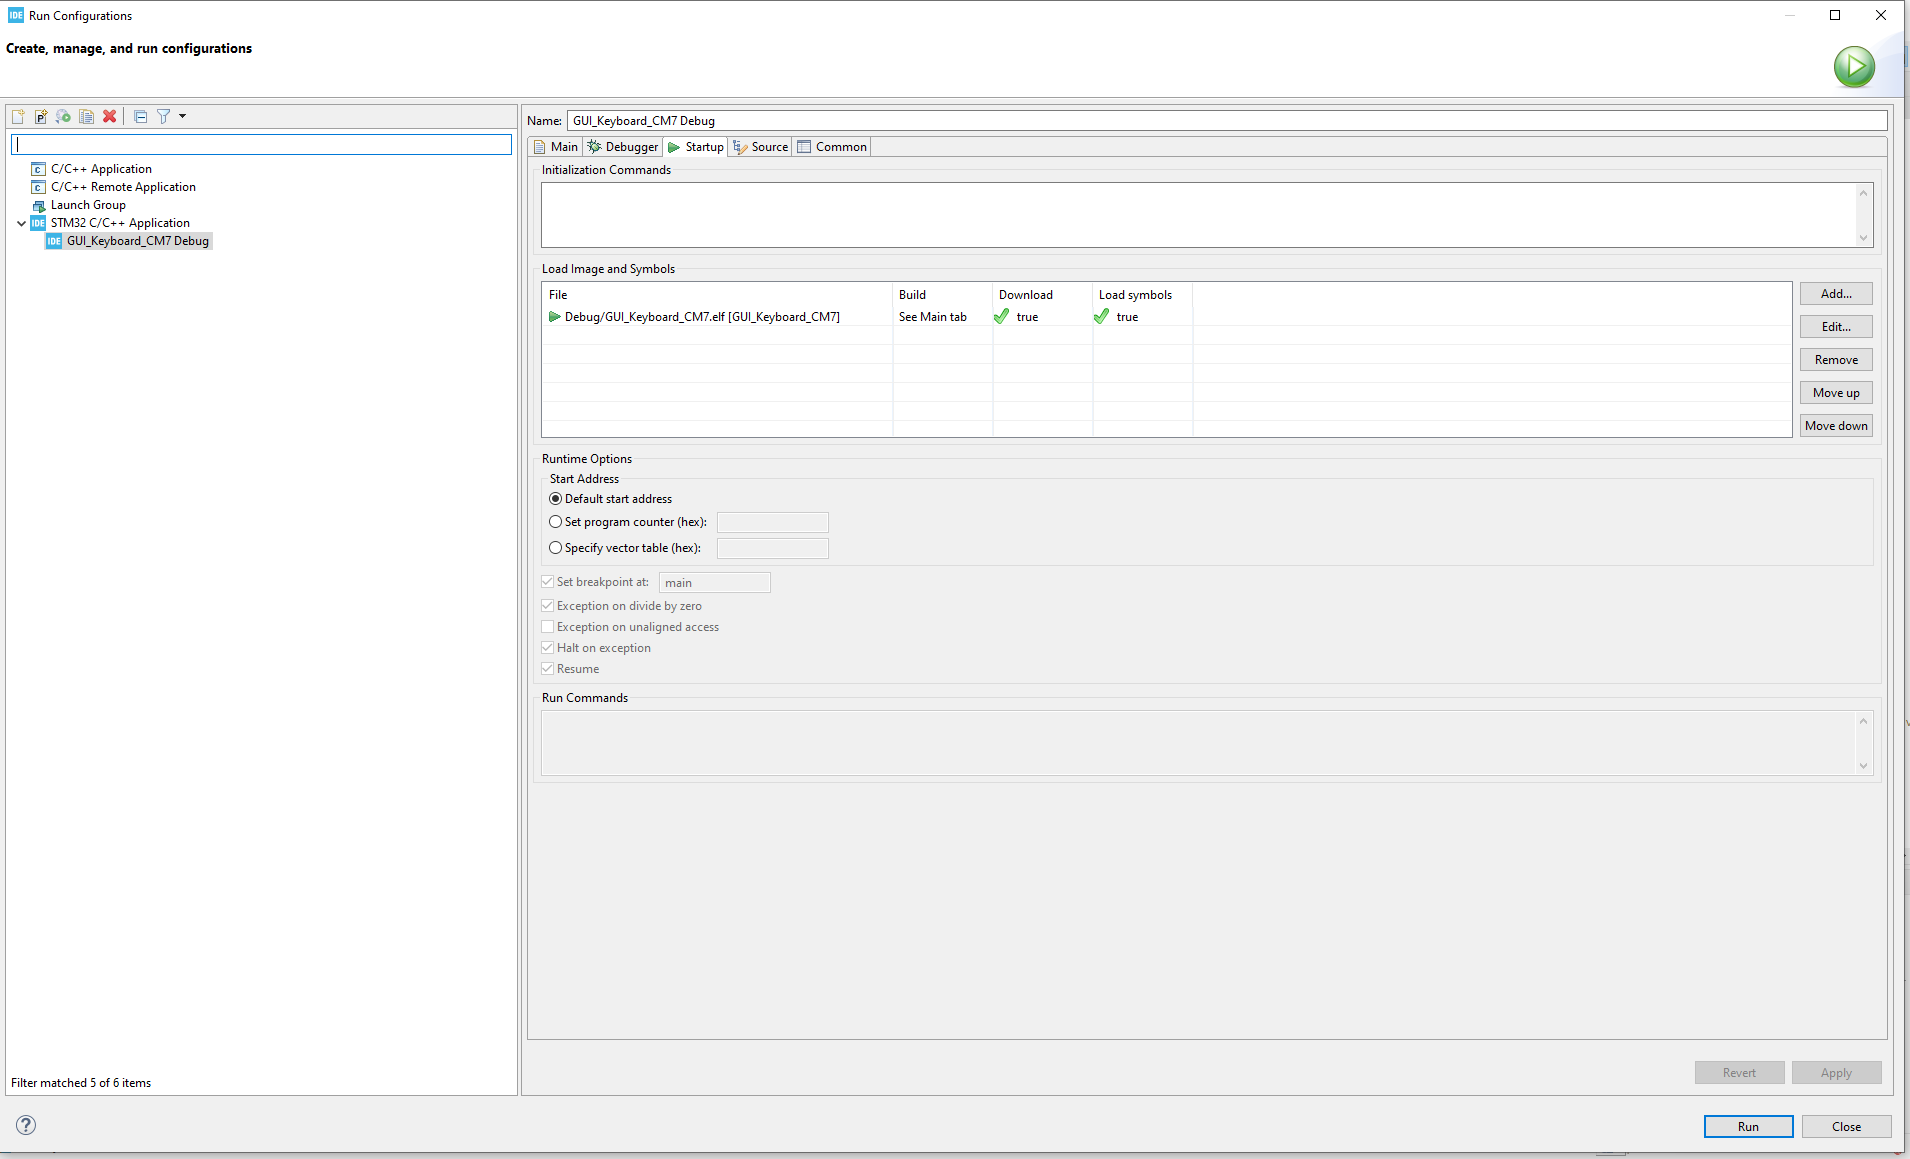Screen dimensions: 1910x1159
Task: Choose Specify vector table (hex) option
Action: tap(555, 548)
